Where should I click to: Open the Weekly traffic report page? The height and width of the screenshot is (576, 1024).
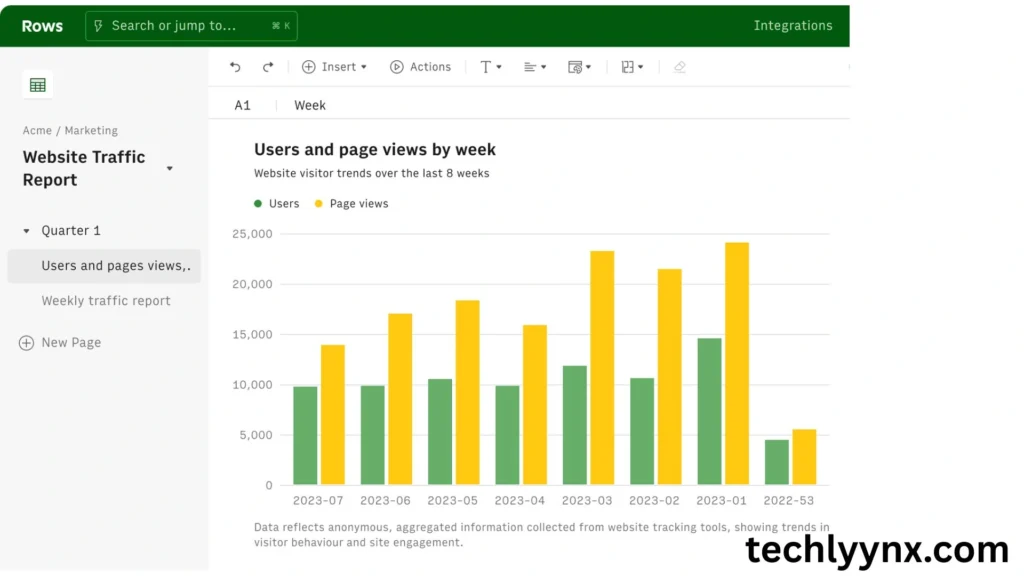(106, 301)
